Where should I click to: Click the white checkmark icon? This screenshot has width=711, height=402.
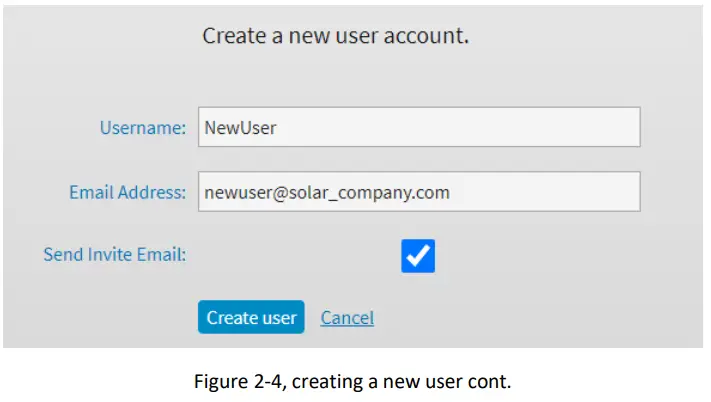(x=418, y=256)
